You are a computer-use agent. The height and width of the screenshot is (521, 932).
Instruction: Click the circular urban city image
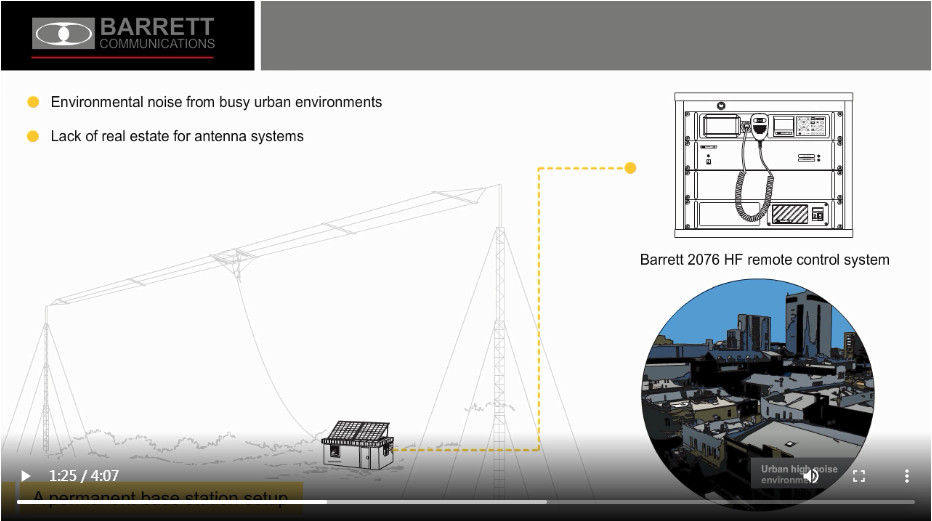click(758, 393)
